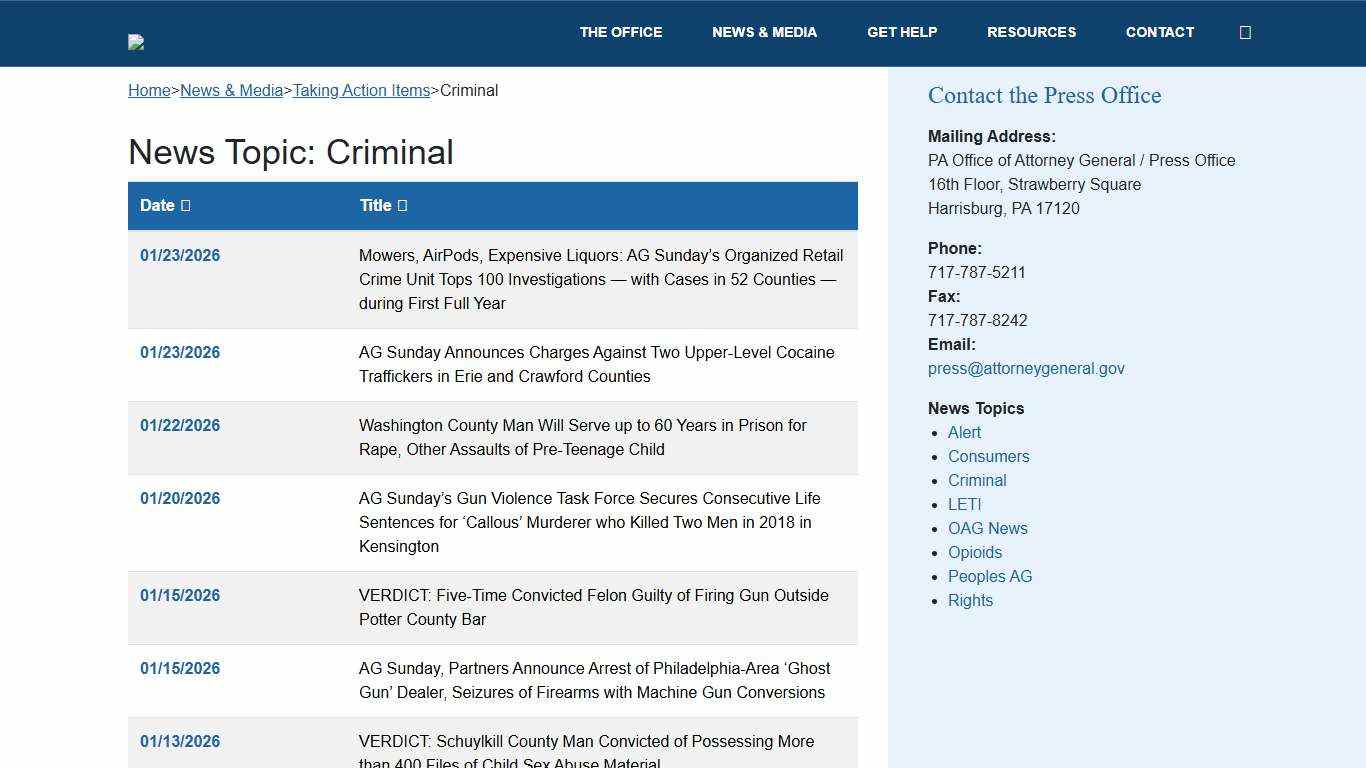Open the OAG News topic
Screen dimensions: 1366x768
[x=988, y=528]
